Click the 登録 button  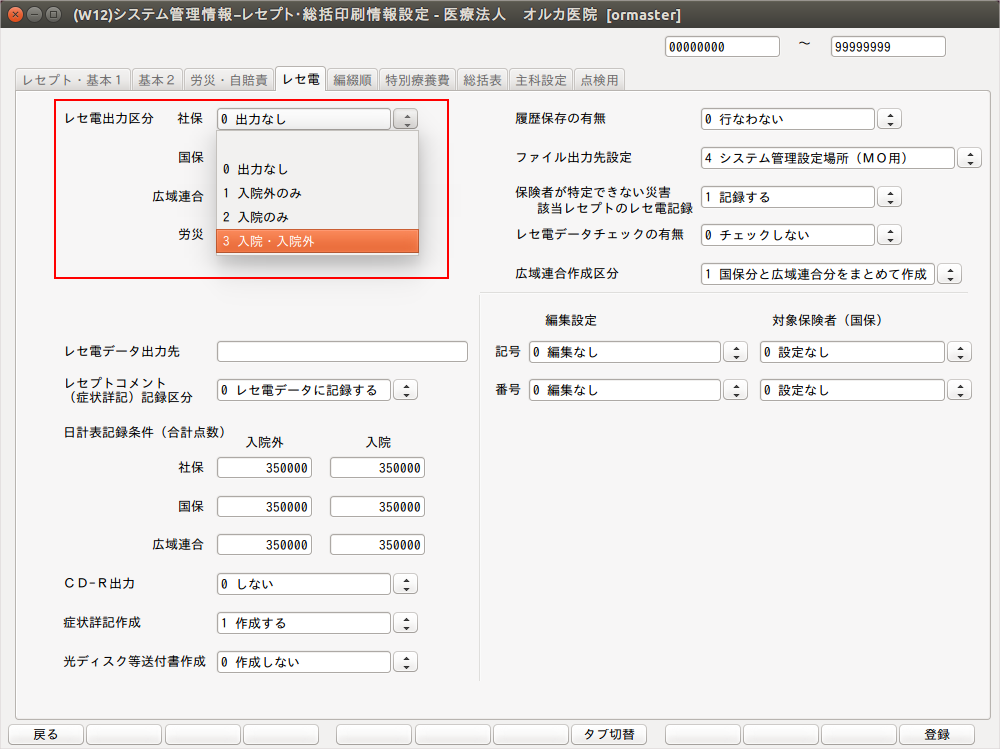coord(937,734)
